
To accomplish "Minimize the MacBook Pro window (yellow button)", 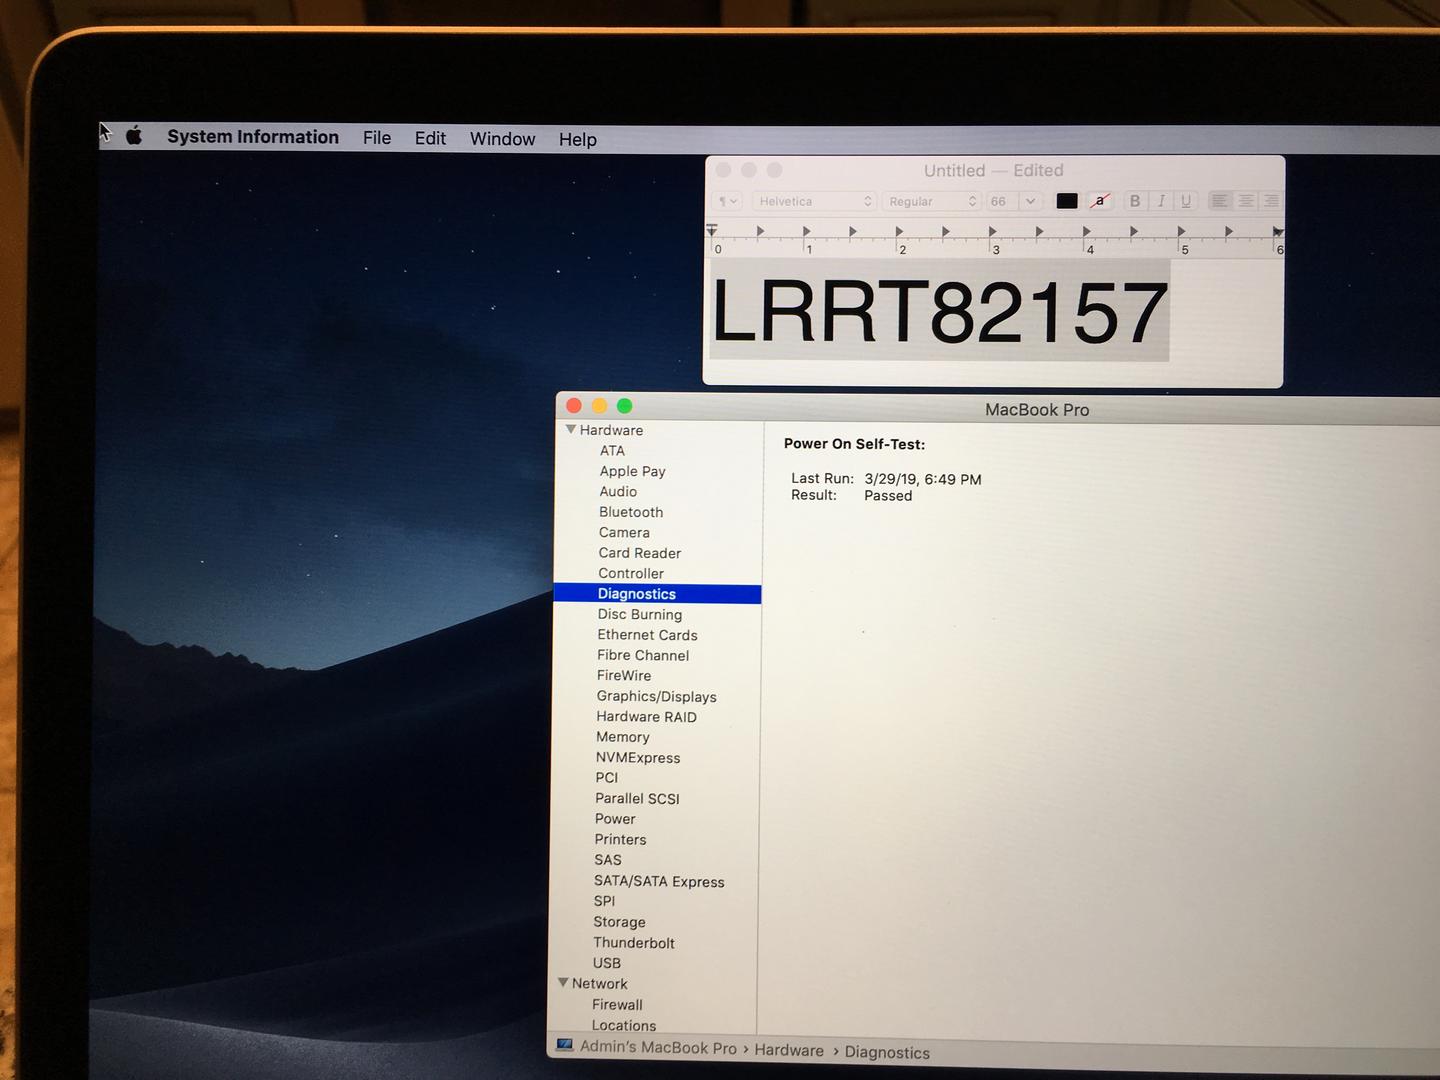I will coord(599,405).
